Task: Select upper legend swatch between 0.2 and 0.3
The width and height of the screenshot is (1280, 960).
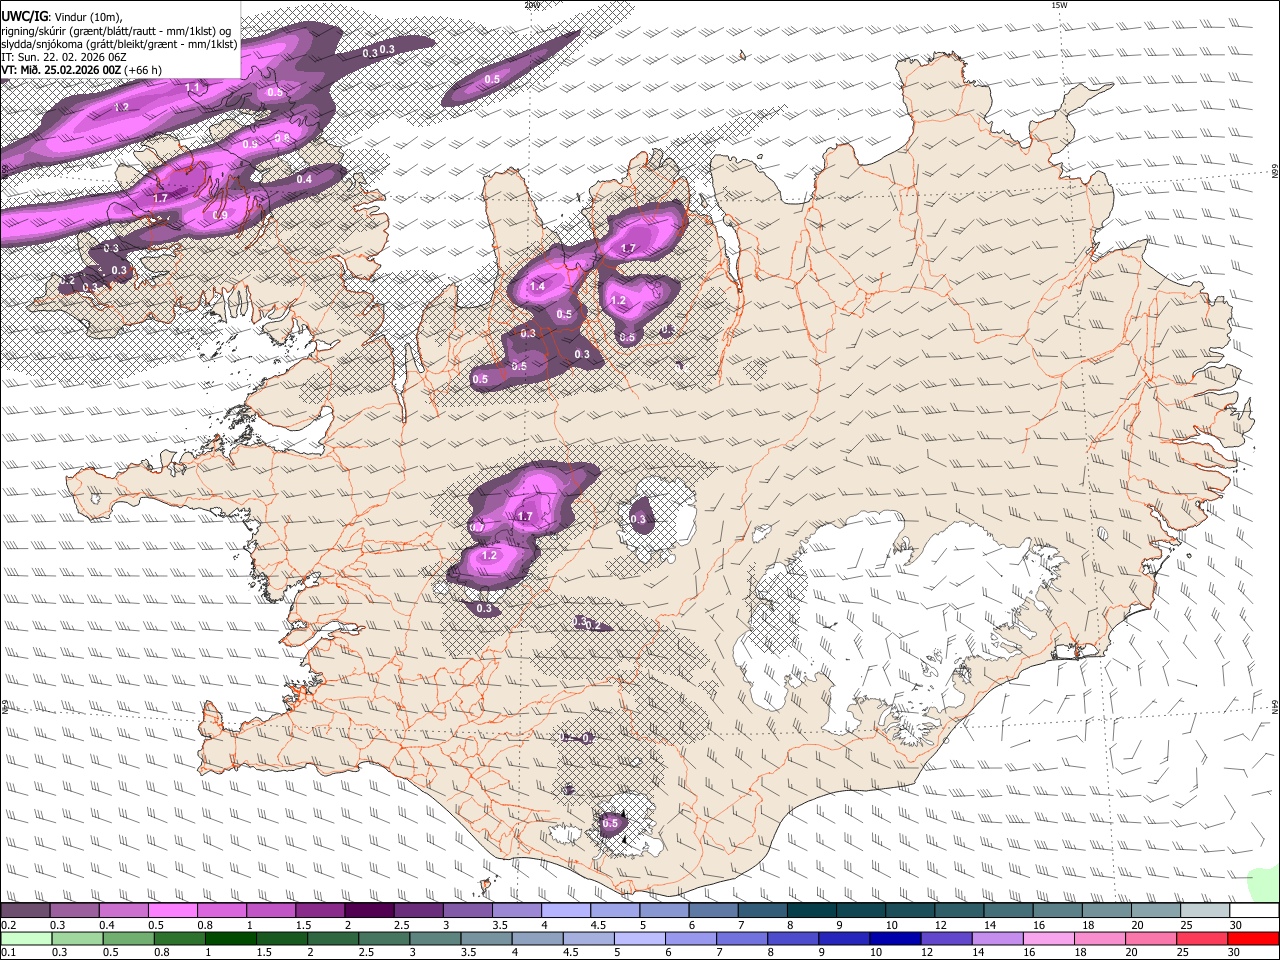Action: click(25, 910)
